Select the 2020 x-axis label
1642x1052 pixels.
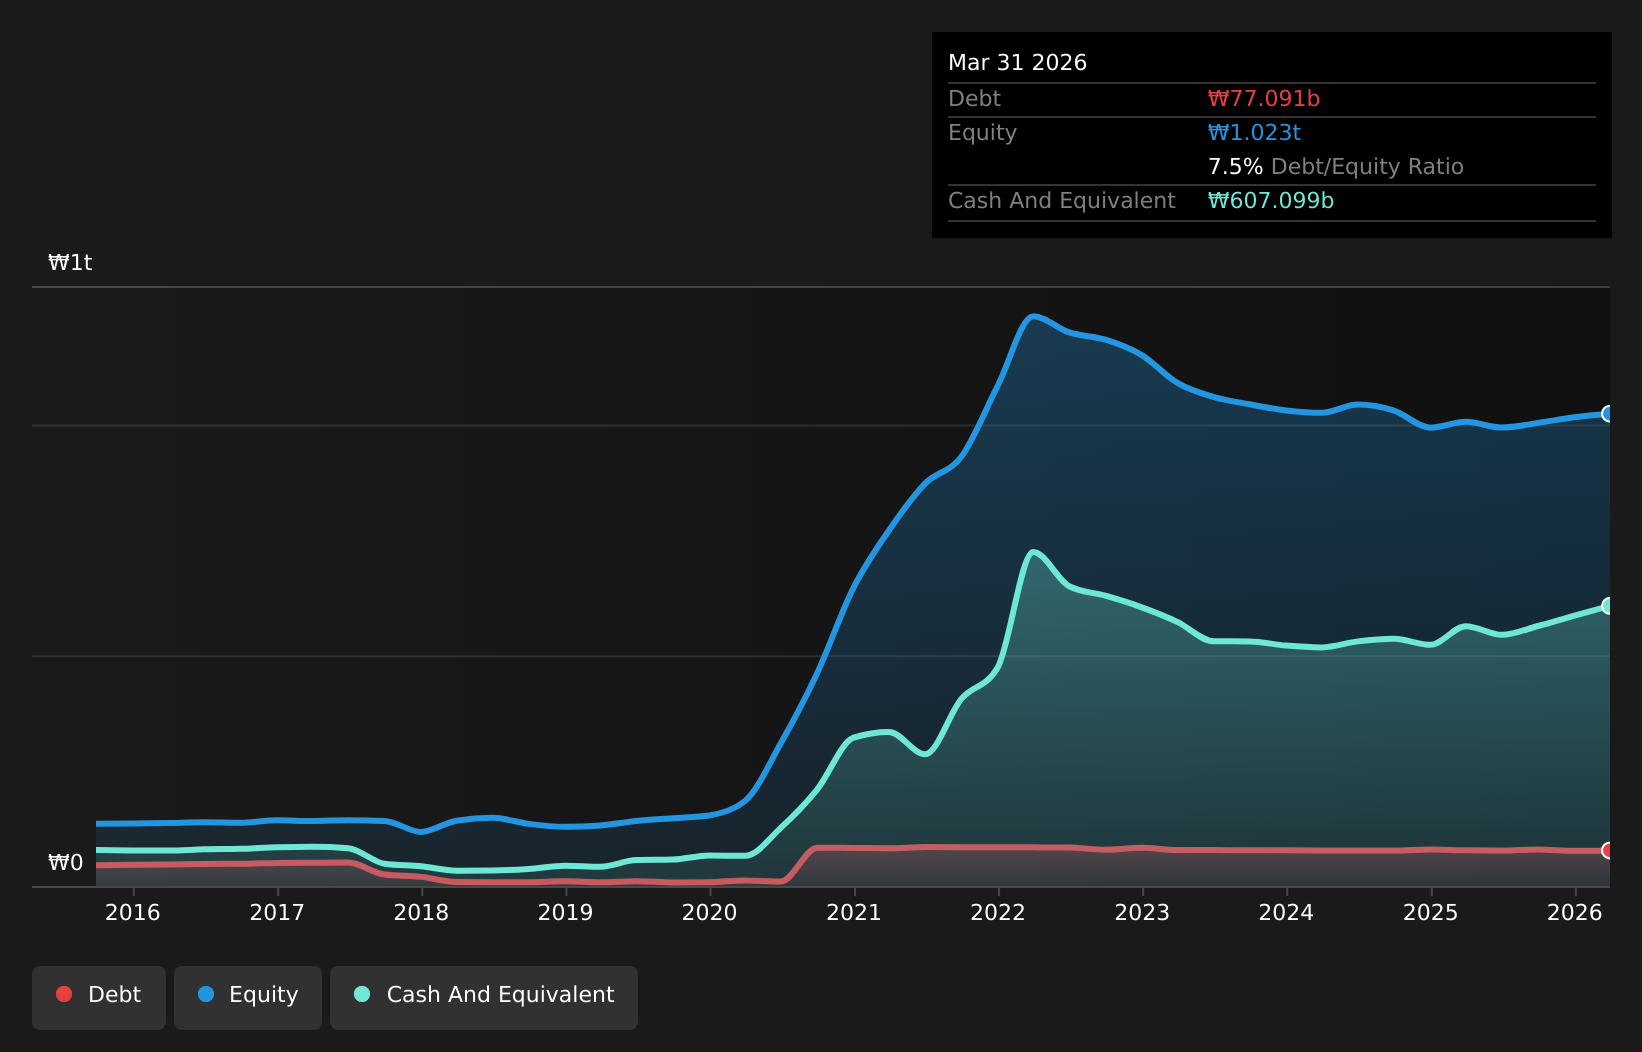click(710, 913)
